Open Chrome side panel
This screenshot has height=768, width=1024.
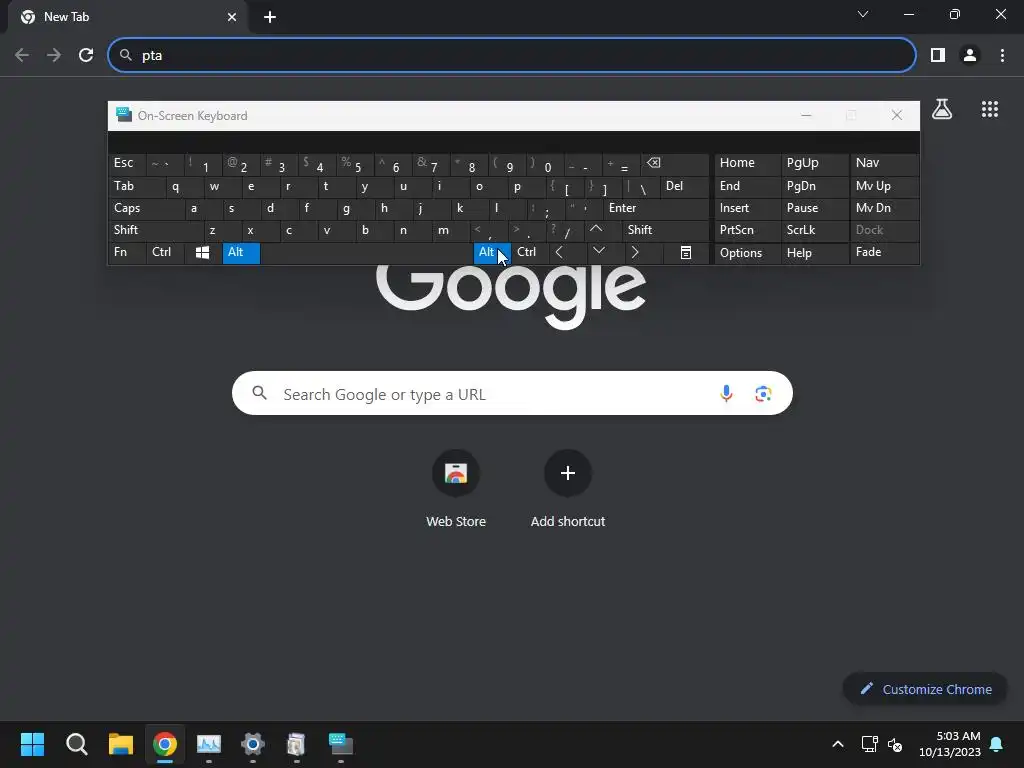coord(938,56)
